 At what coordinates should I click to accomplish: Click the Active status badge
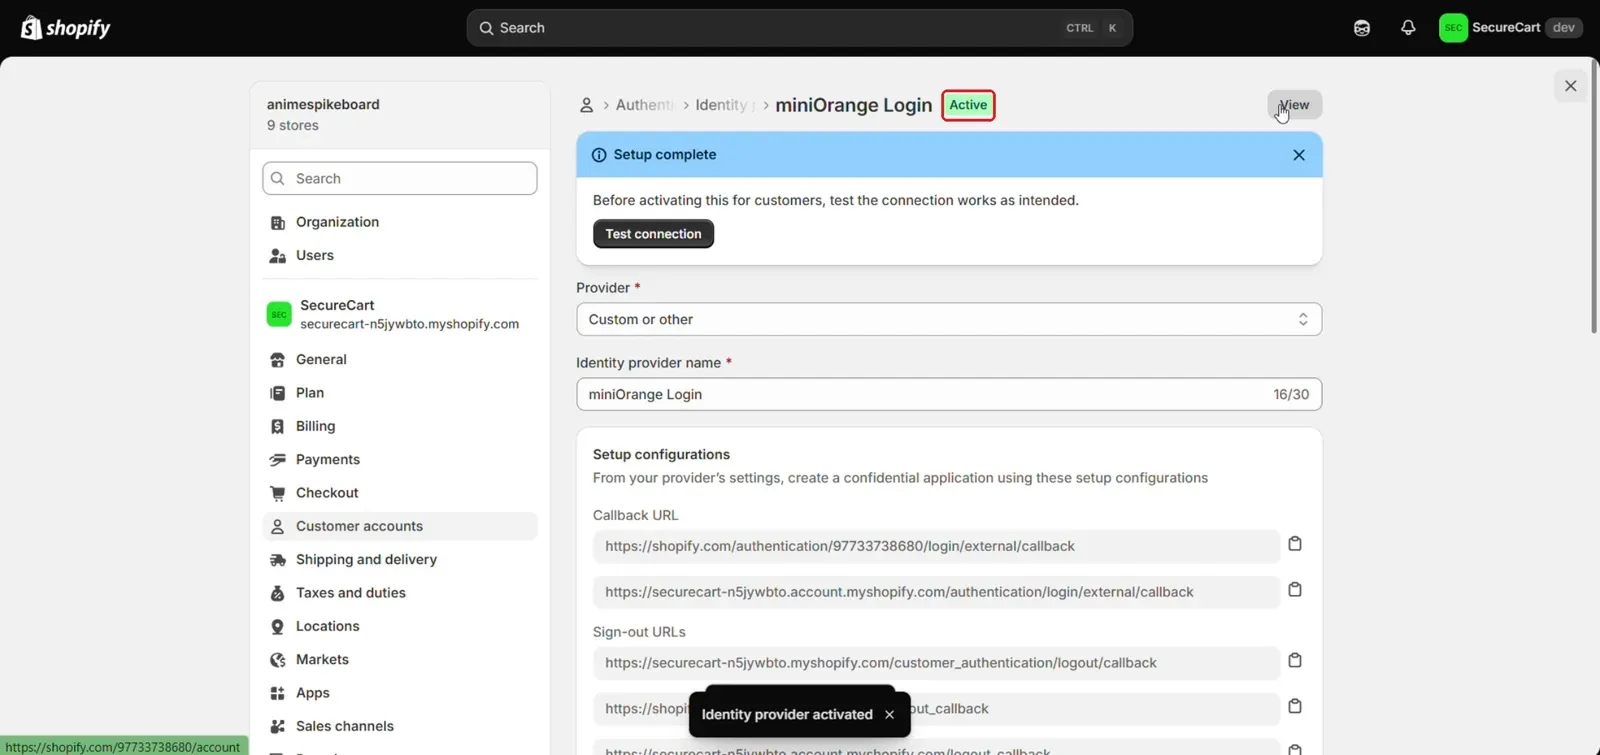click(x=968, y=105)
